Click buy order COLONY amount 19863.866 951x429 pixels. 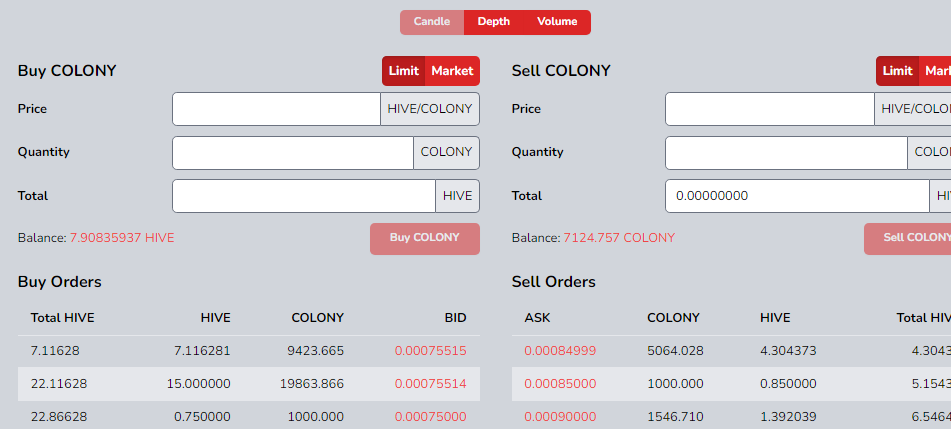click(x=312, y=384)
